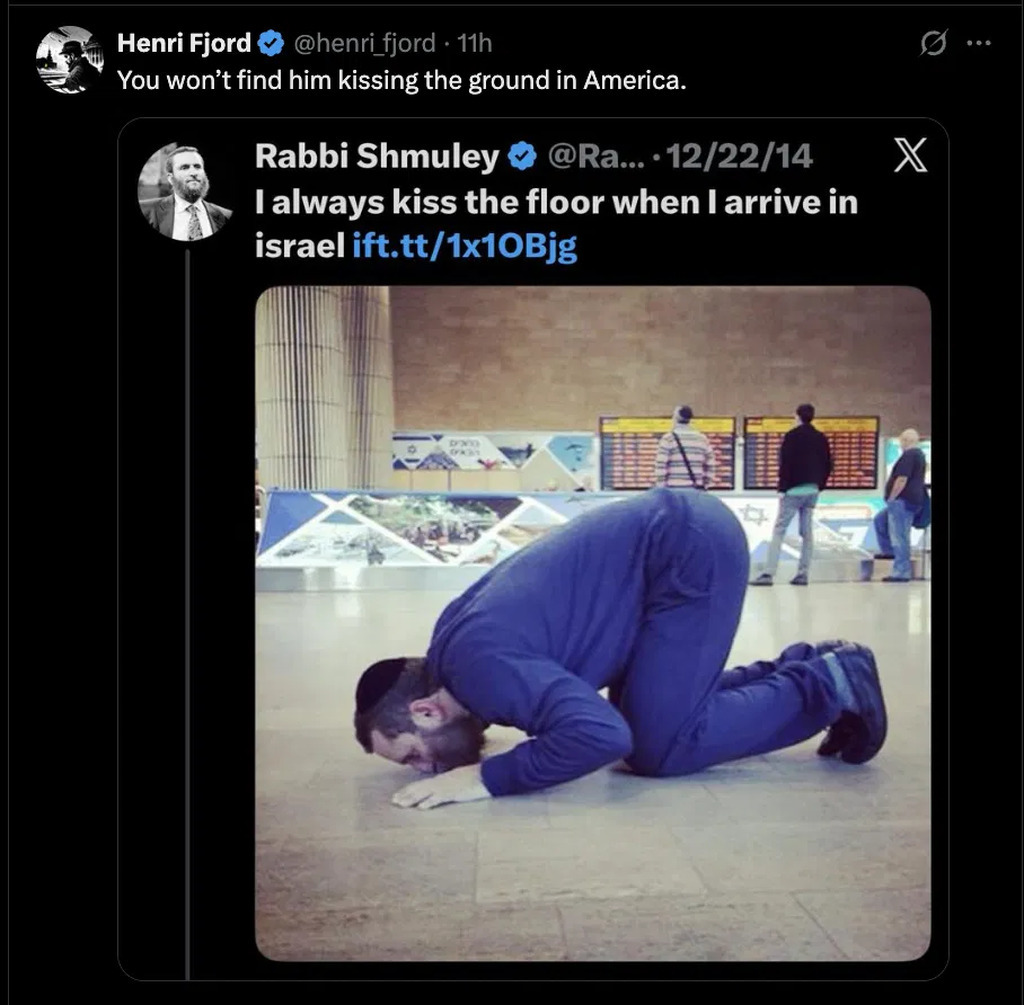Image resolution: width=1024 pixels, height=1005 pixels.
Task: Click the Grok slashed-circle icon
Action: click(933, 44)
